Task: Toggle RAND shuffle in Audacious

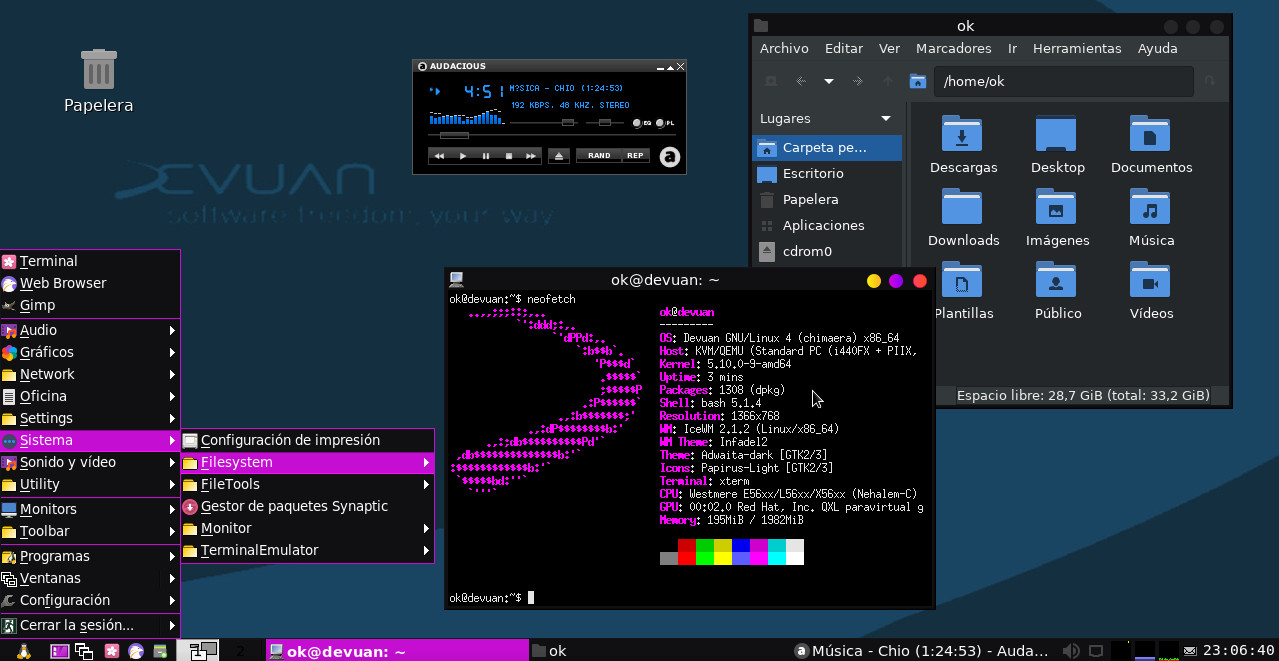Action: [x=599, y=156]
